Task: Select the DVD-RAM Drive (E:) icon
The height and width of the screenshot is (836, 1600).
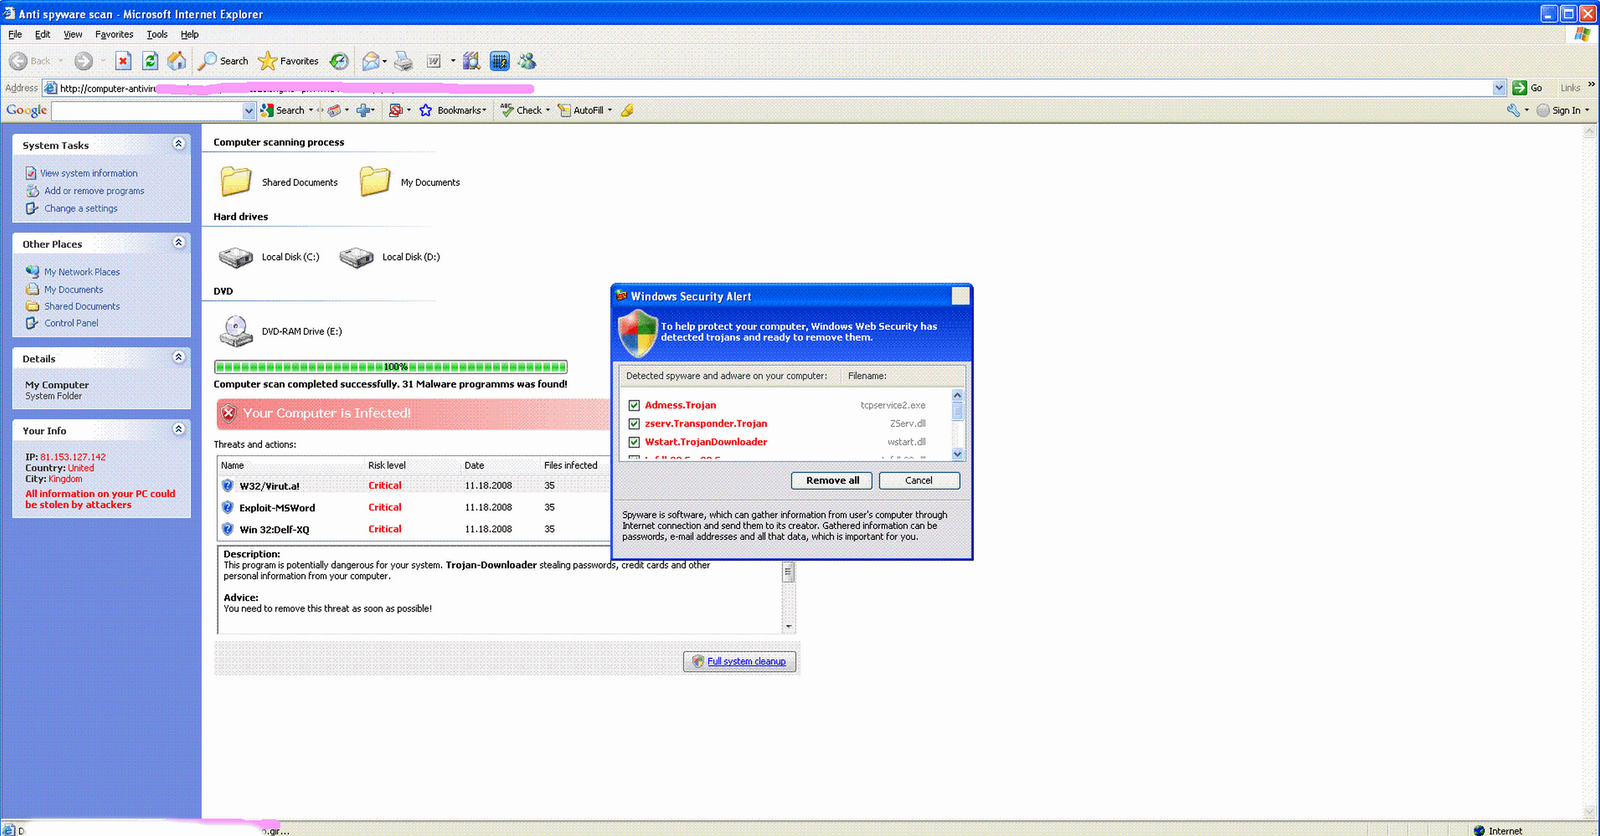Action: [236, 330]
